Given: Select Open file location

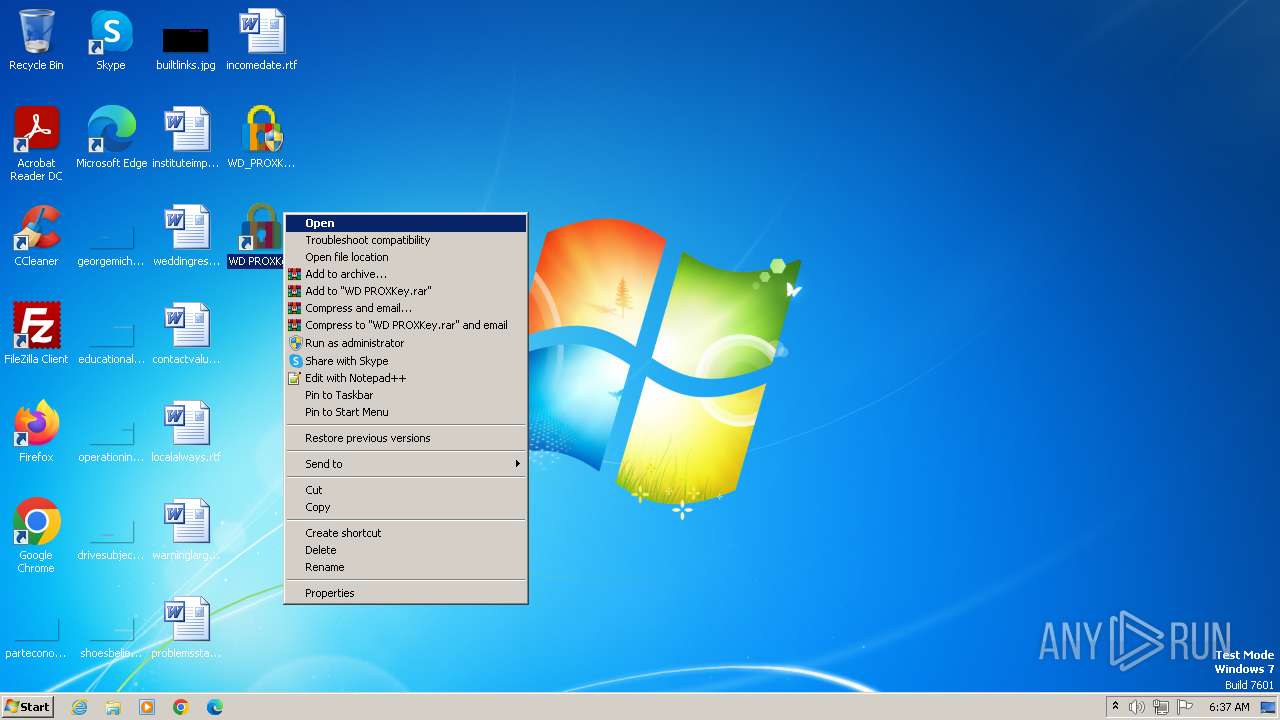Looking at the screenshot, I should coord(406,257).
